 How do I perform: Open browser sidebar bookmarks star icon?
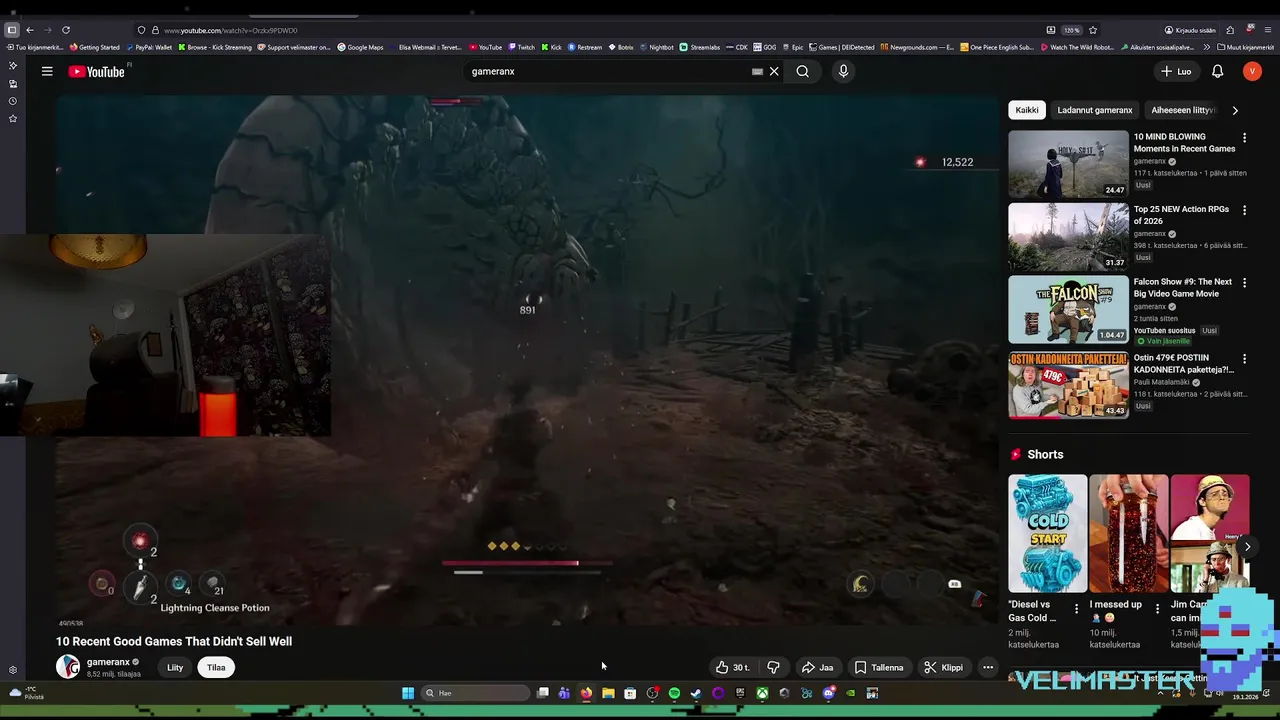pos(12,118)
